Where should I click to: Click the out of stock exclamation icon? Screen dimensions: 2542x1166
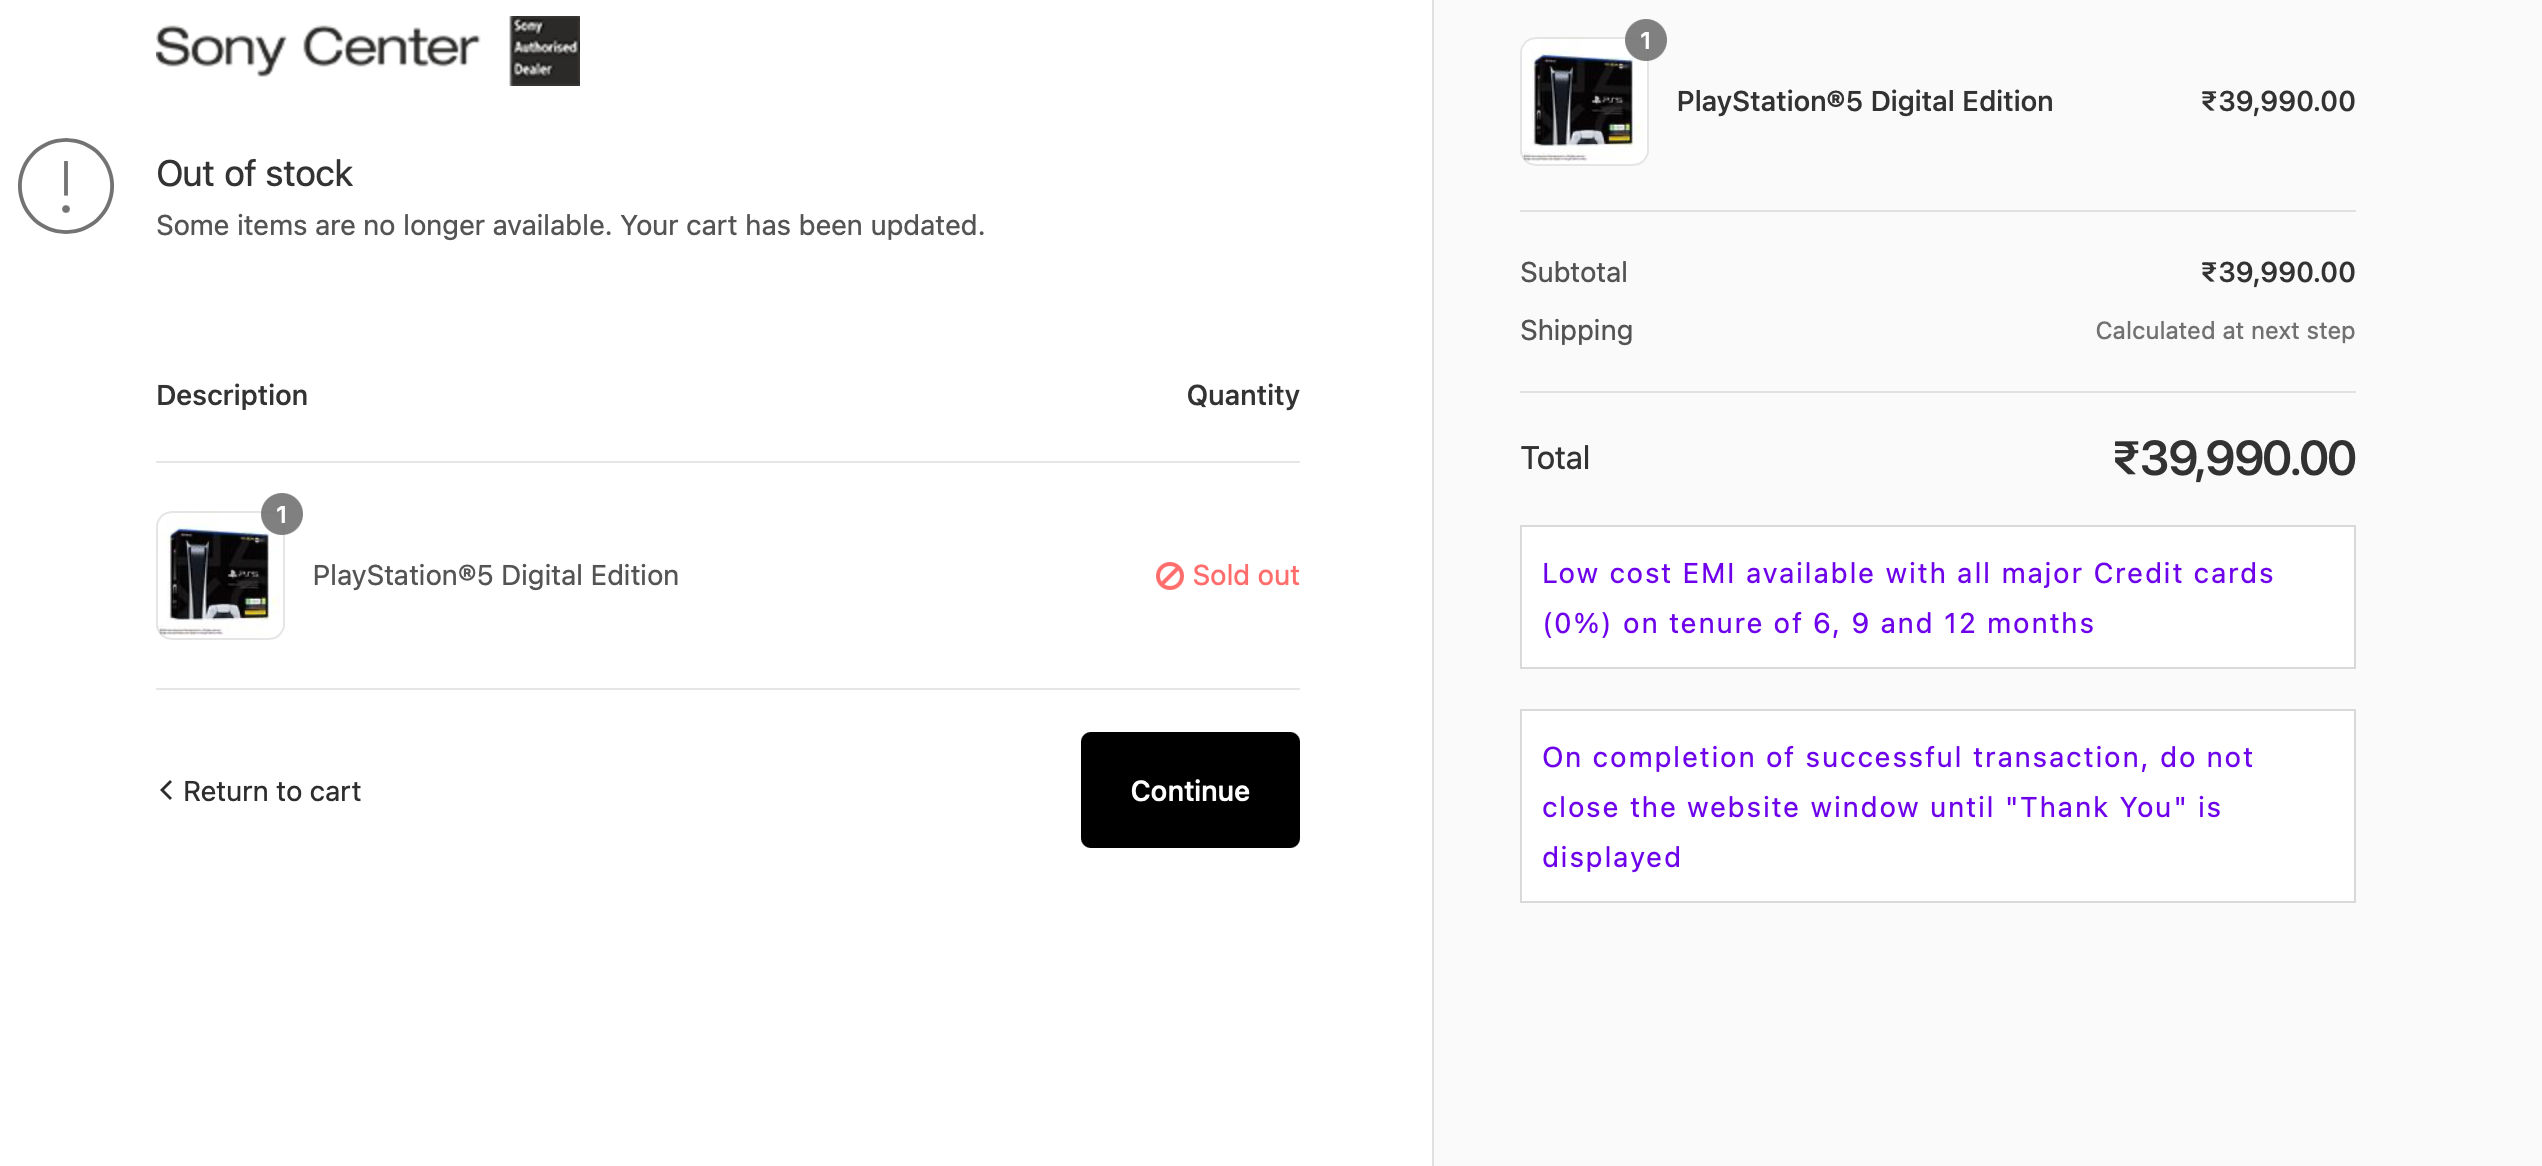point(66,186)
